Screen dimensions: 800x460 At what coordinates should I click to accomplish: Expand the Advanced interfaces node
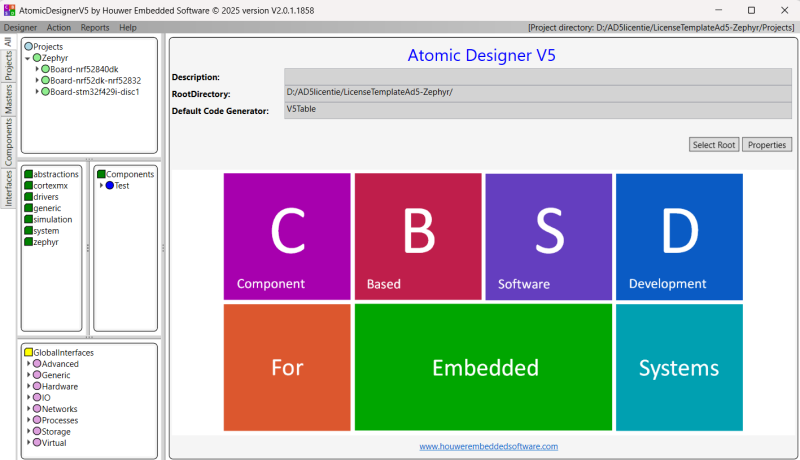[x=29, y=364]
